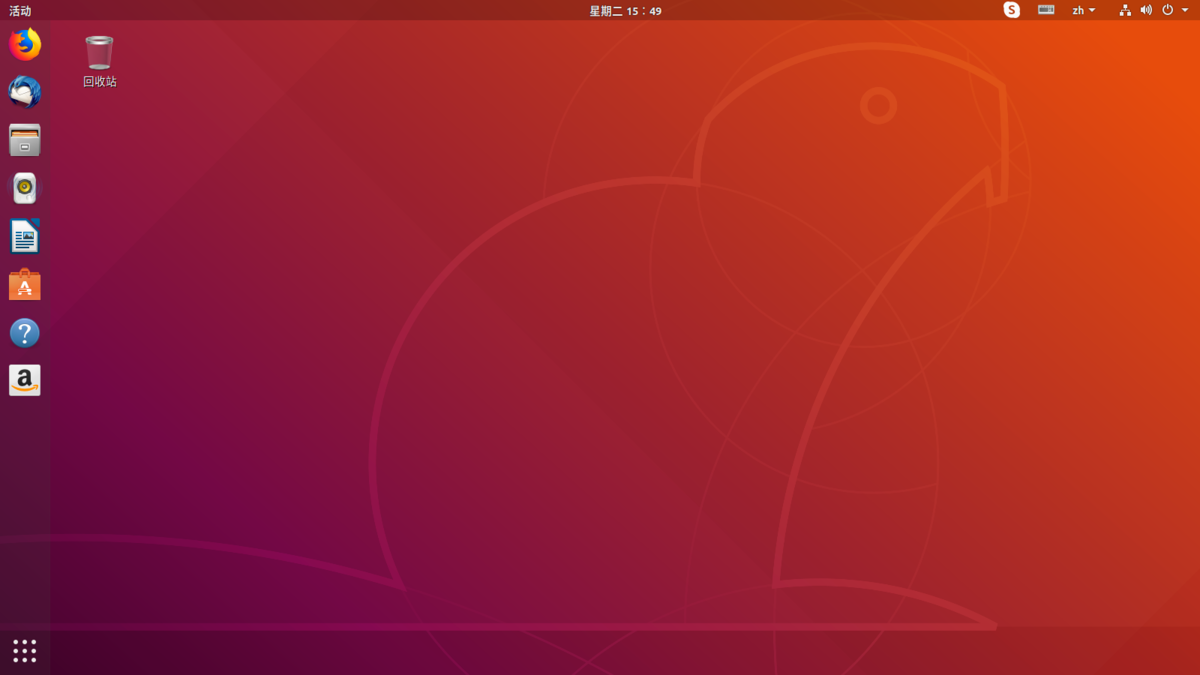Launch Rhythmbox music player
This screenshot has height=675, width=1200.
pos(24,188)
